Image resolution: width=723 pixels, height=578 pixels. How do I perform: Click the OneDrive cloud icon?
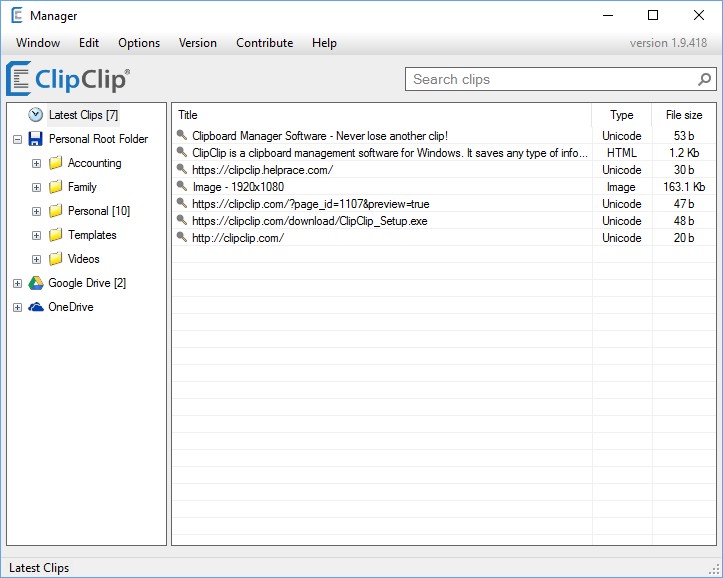pyautogui.click(x=36, y=307)
